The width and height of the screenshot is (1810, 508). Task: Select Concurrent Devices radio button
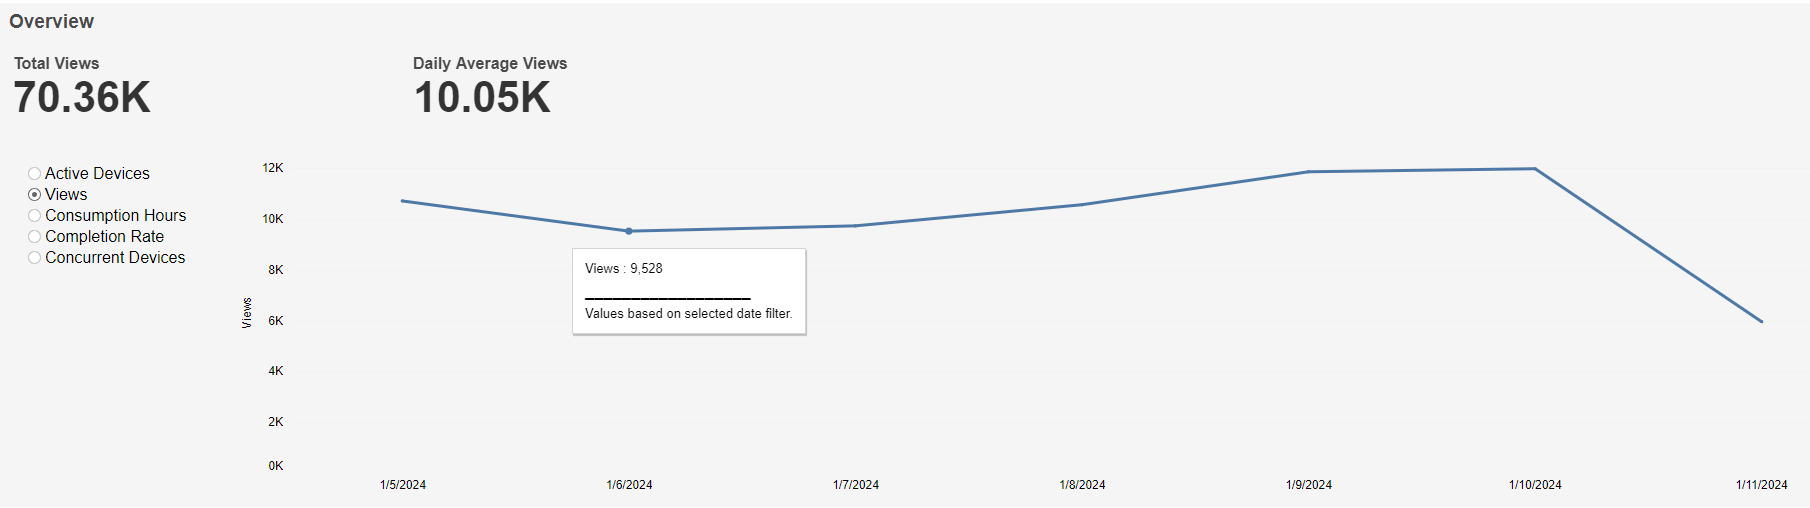35,258
